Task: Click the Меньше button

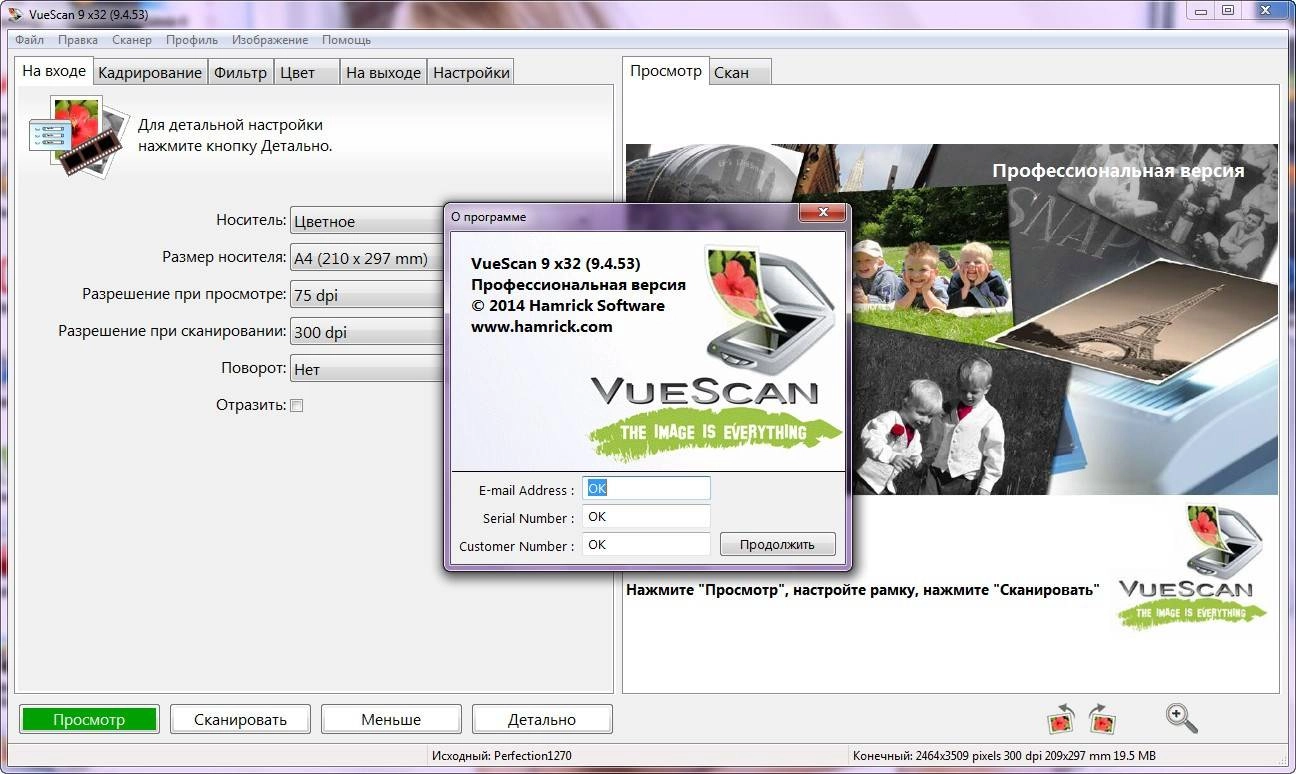Action: (391, 719)
